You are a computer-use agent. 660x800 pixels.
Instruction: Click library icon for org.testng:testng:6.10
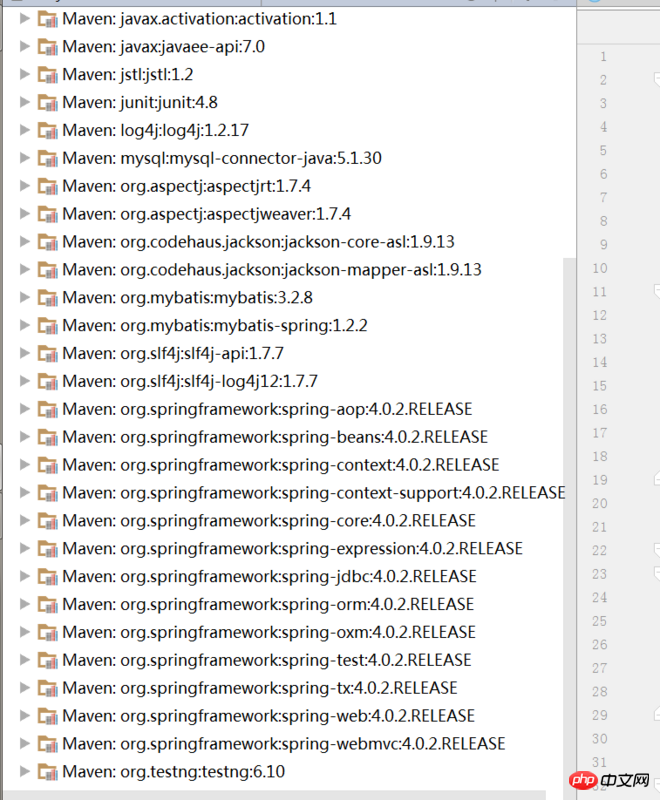pos(47,772)
